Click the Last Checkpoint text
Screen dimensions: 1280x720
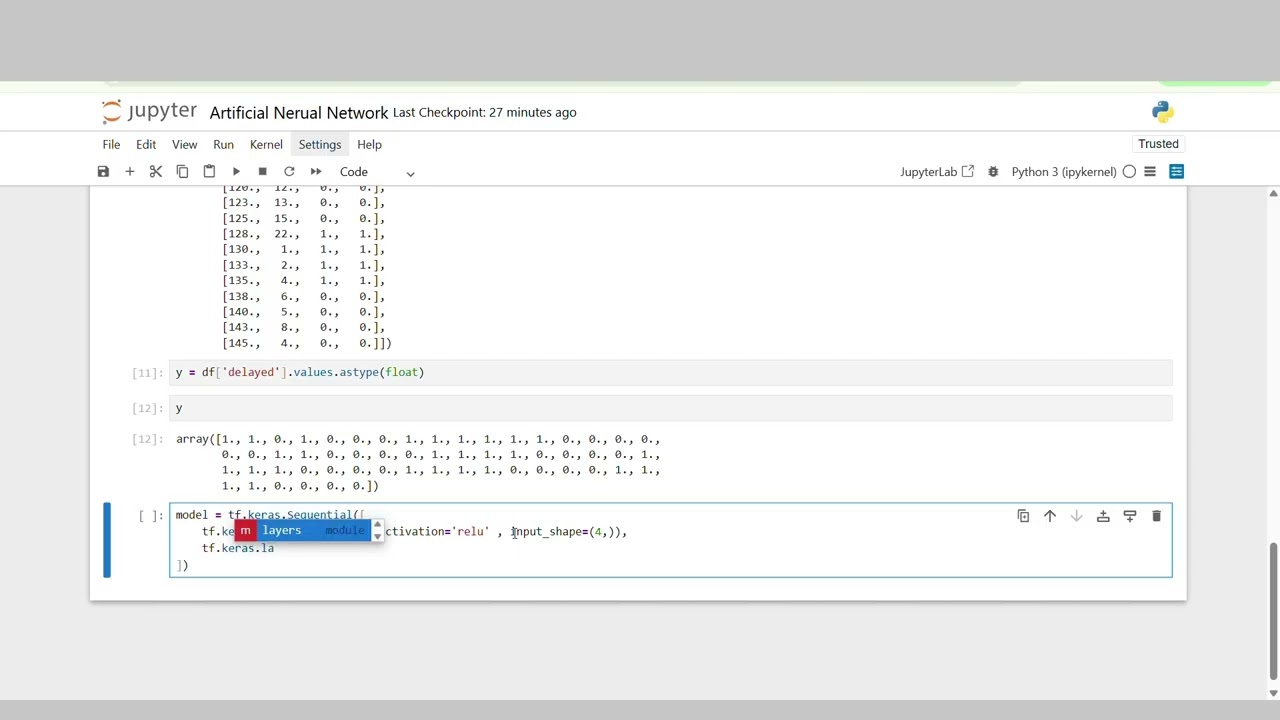pyautogui.click(x=484, y=112)
